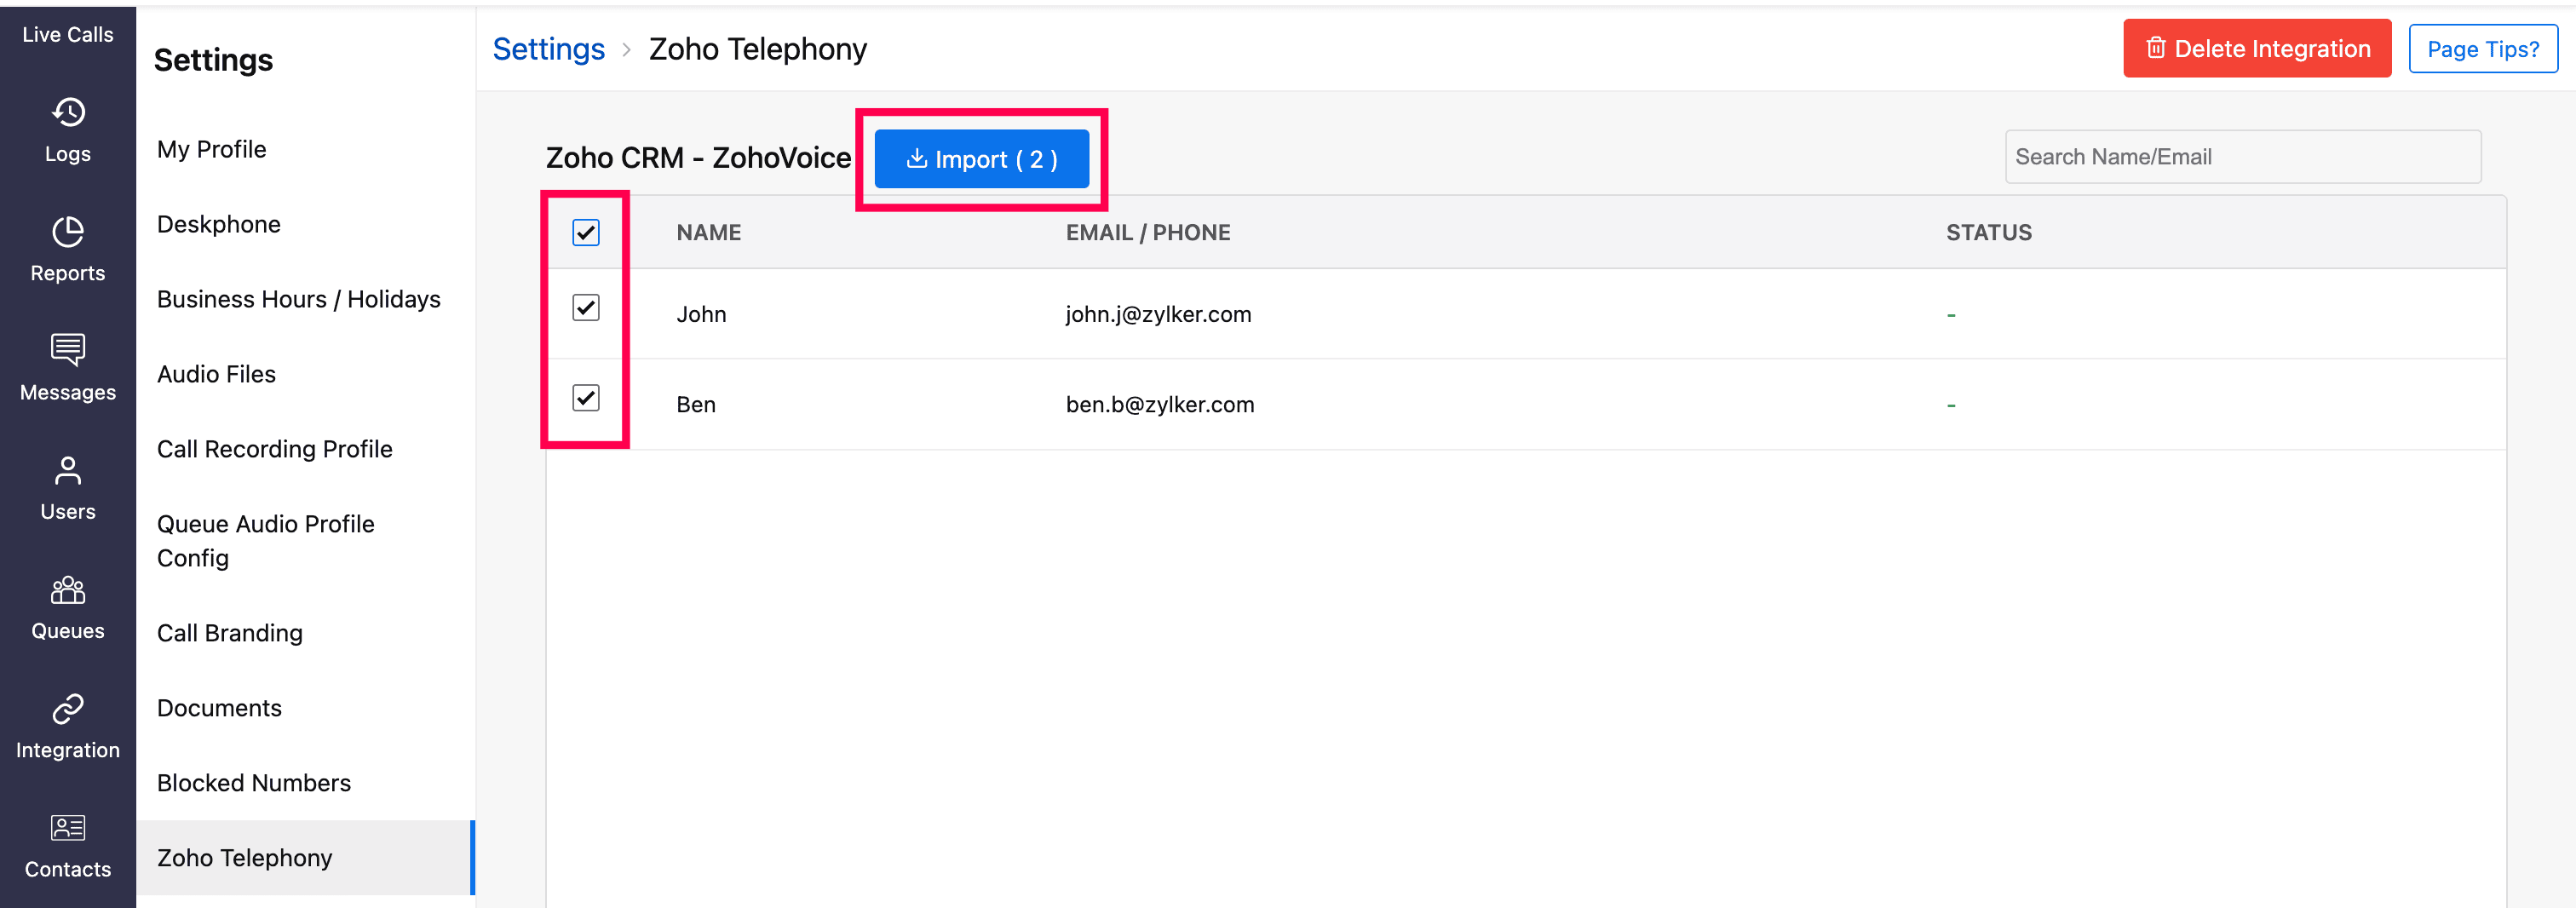Open the Logs history icon

68,112
